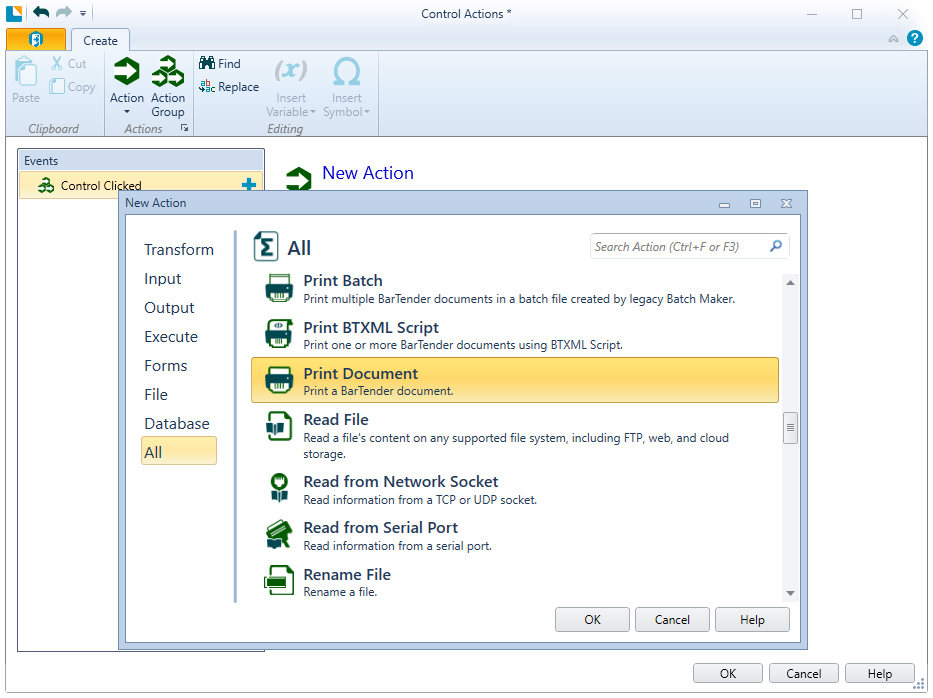Click the Rename File icon
Screen dimensions: 933x698
(278, 580)
